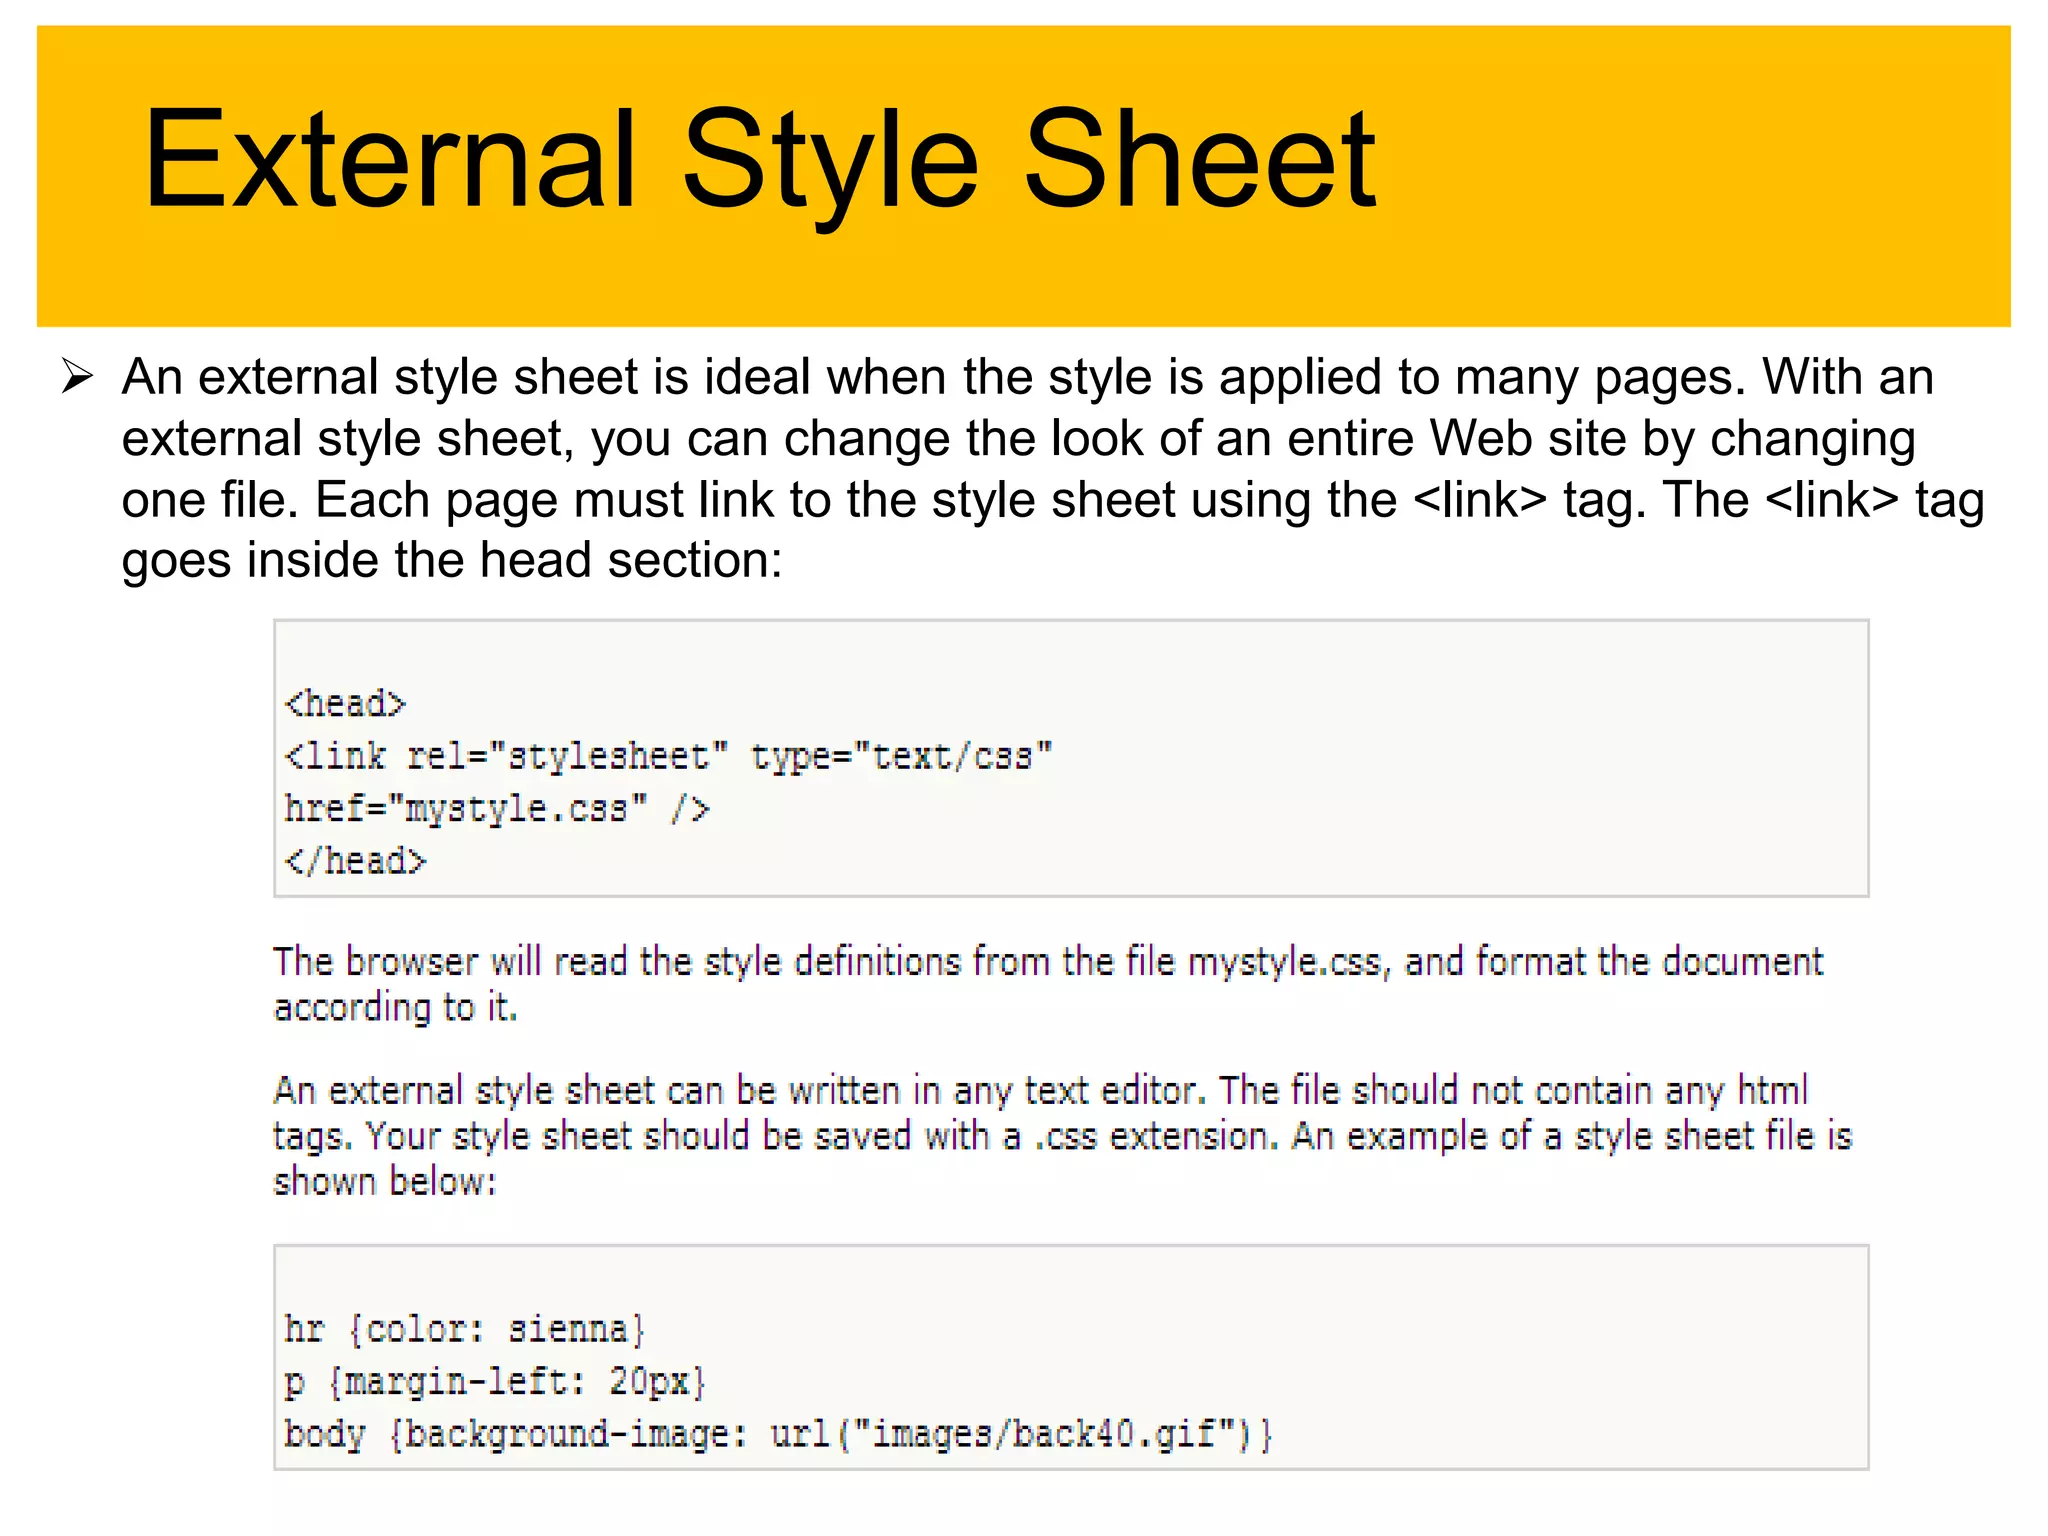2048x1536 pixels.
Task: Click the text 'according to it.'
Action: pos(396,1008)
